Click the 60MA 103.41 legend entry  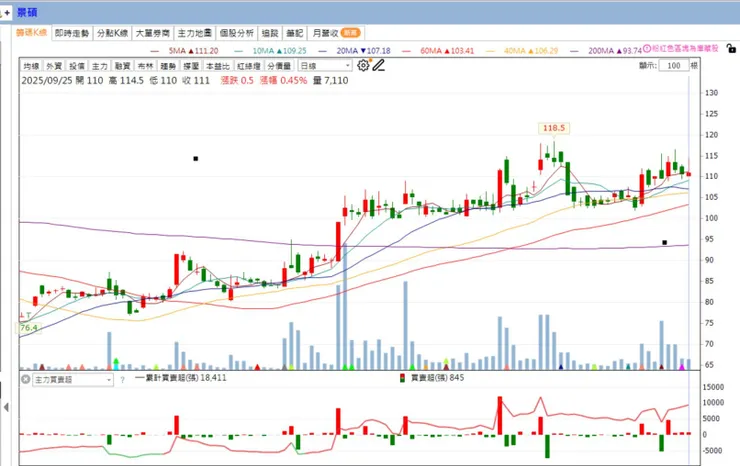pyautogui.click(x=438, y=51)
